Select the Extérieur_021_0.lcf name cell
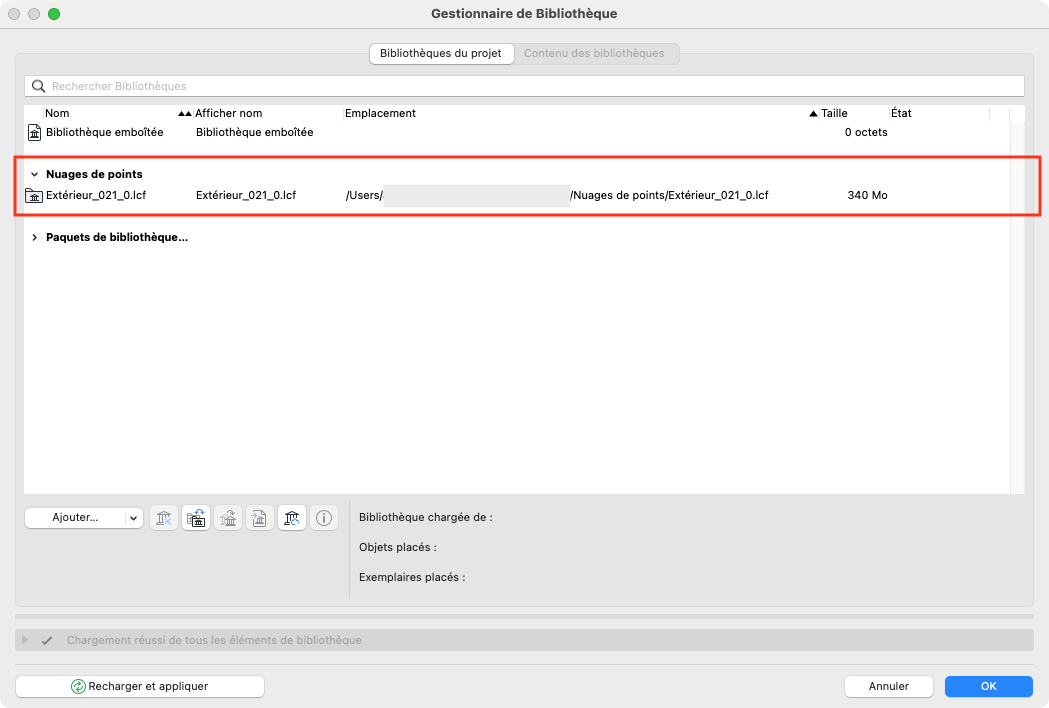This screenshot has height=708, width=1049. click(96, 195)
